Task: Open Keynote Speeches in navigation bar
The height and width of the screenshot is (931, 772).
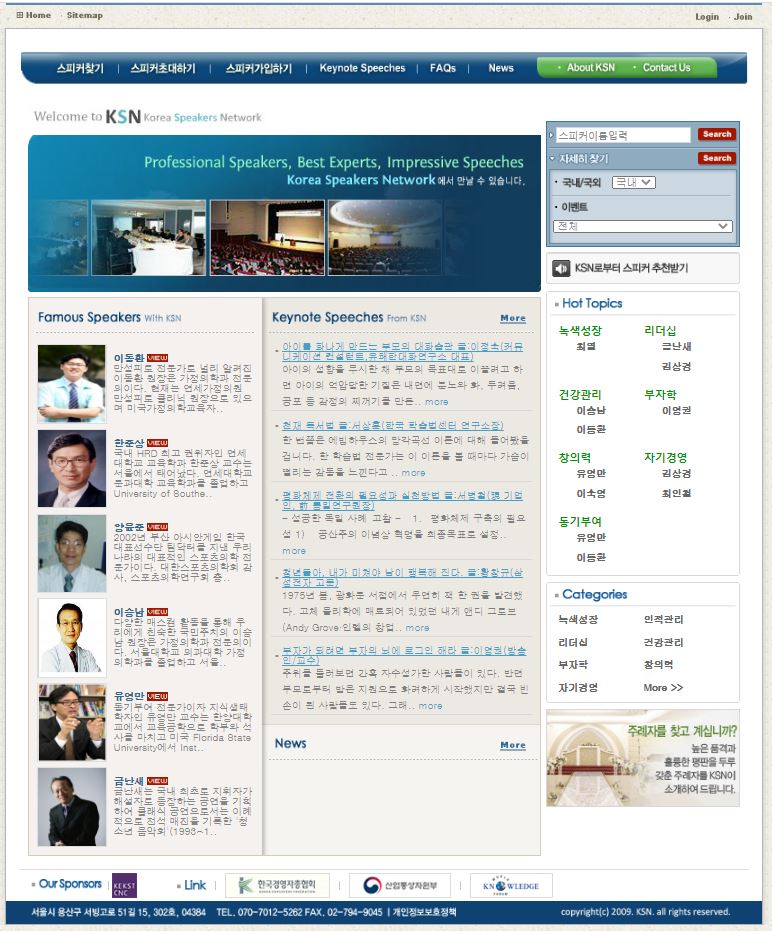Action: point(362,68)
